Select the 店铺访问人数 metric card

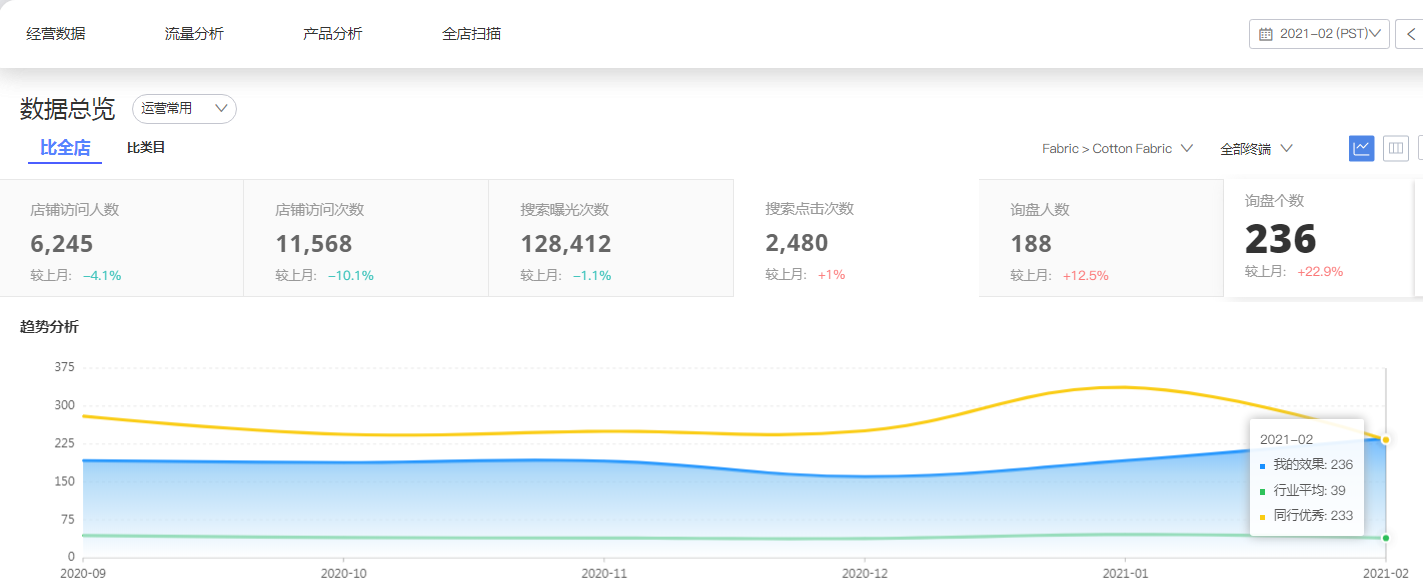click(x=122, y=240)
